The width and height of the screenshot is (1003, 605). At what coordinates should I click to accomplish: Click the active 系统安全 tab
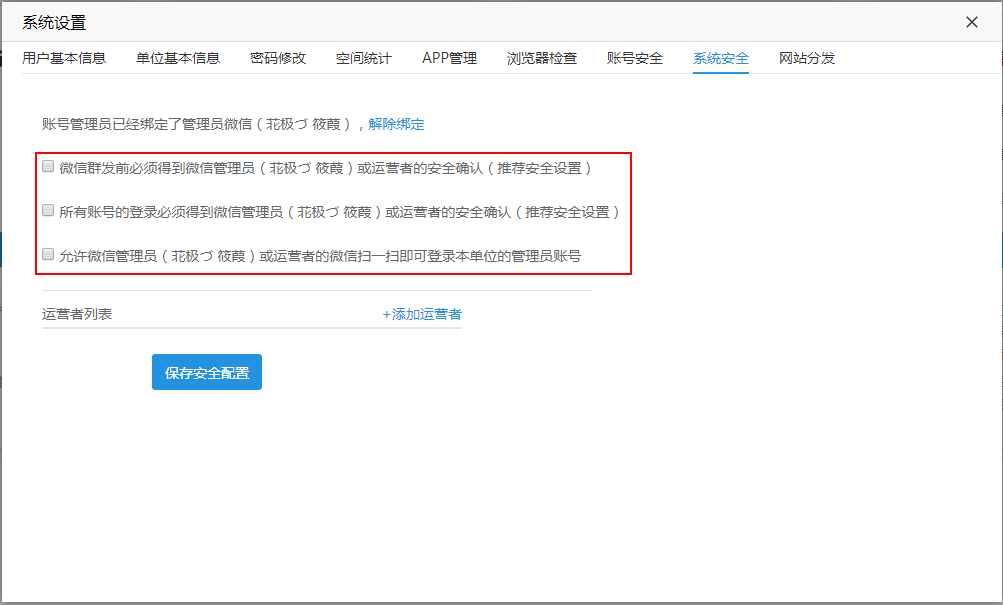(x=721, y=58)
